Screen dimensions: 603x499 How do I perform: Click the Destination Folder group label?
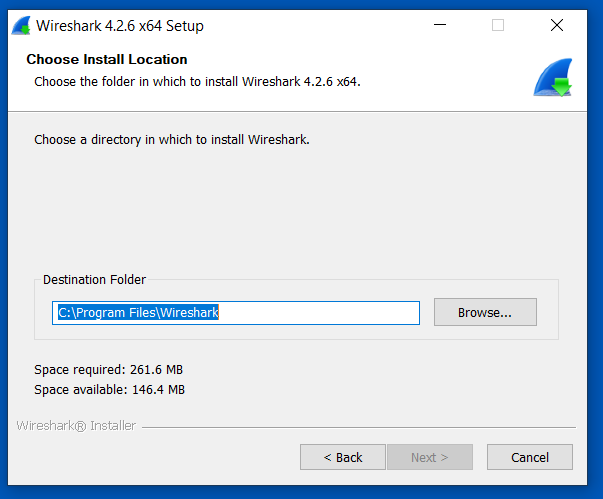pyautogui.click(x=95, y=280)
